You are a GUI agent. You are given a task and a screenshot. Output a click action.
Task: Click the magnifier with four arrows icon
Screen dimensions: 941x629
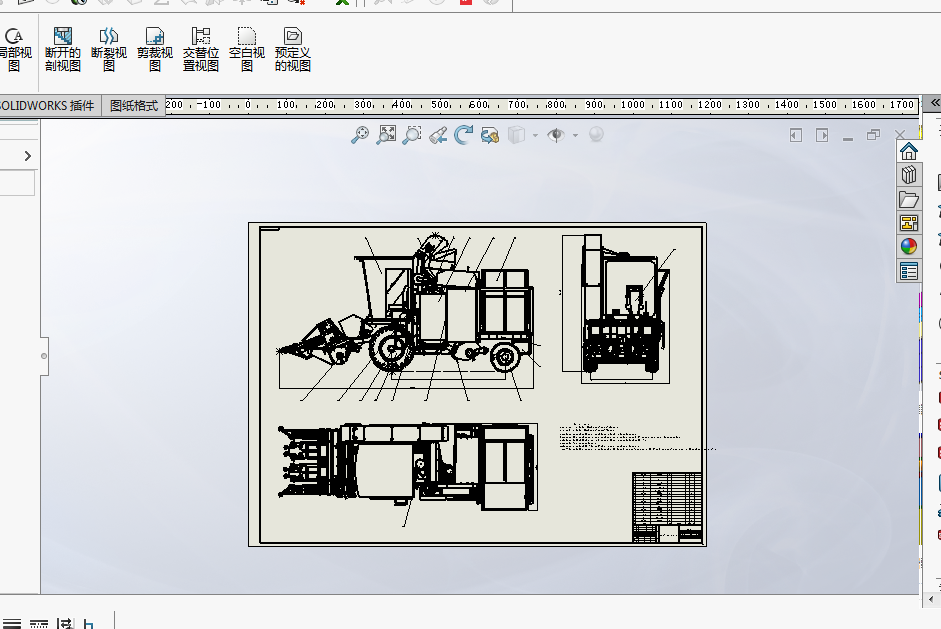[x=360, y=135]
